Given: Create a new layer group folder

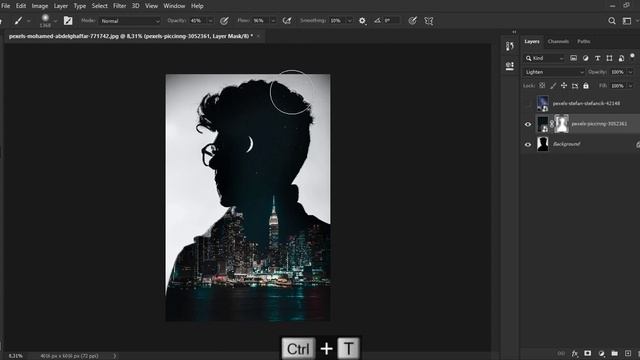Looking at the screenshot, I should tap(614, 353).
